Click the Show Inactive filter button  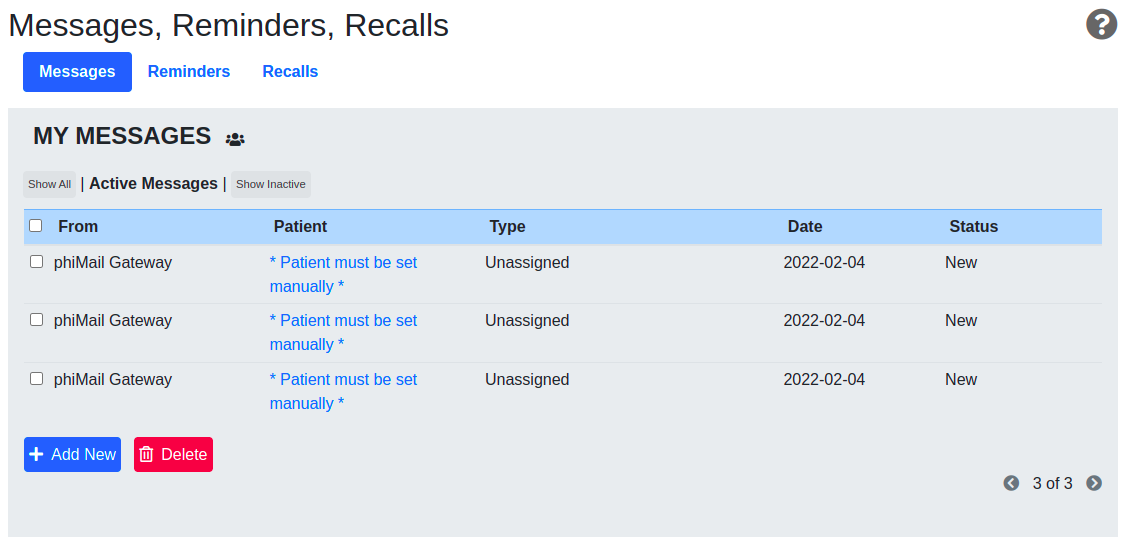pyautogui.click(x=270, y=184)
